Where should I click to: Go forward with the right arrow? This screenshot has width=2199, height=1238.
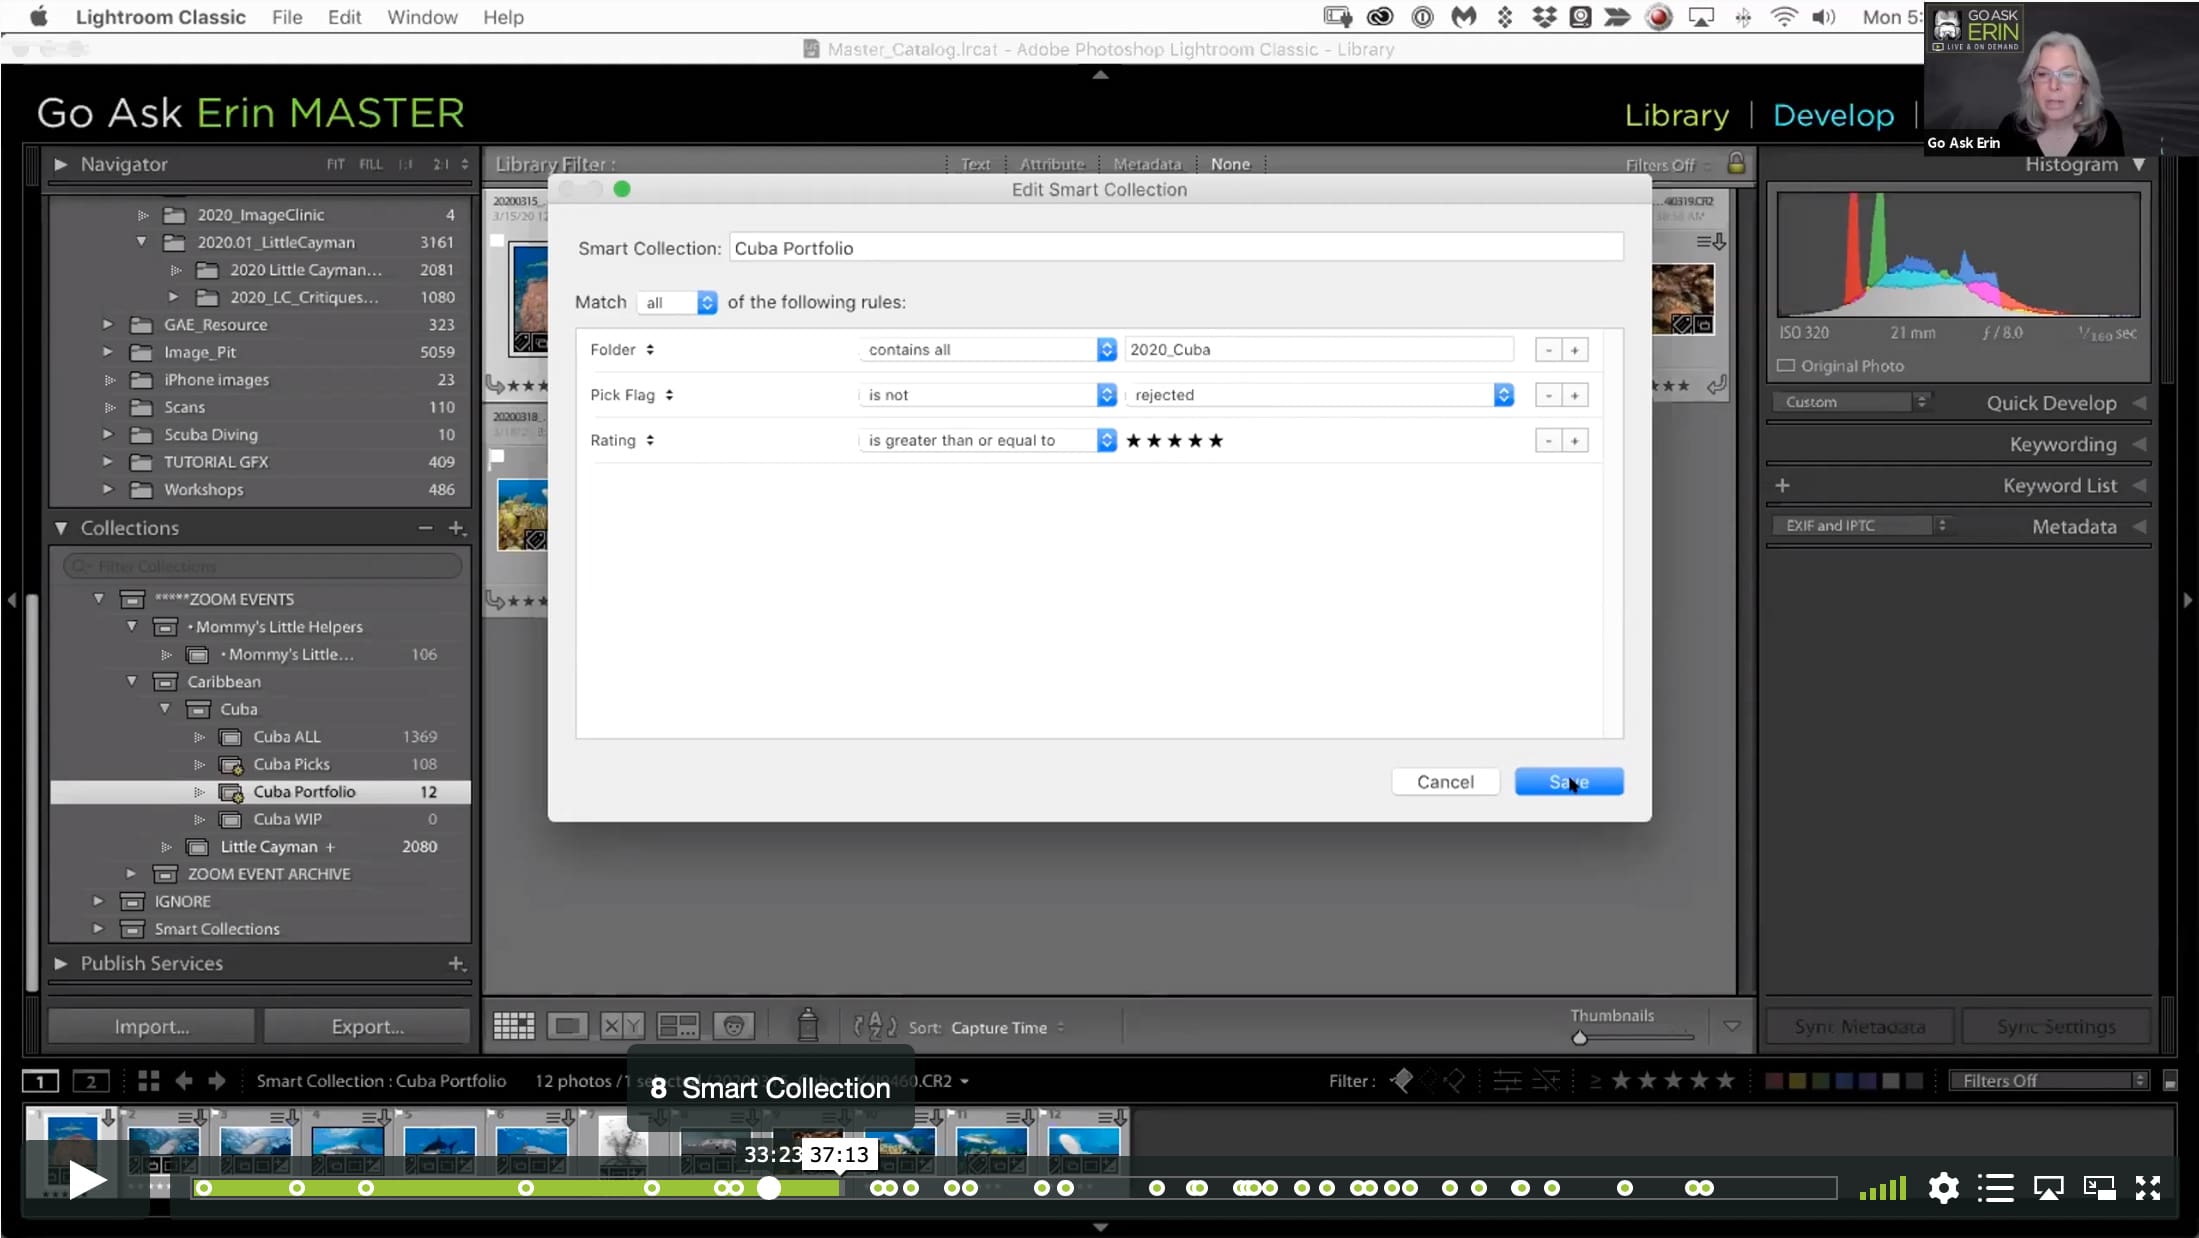pyautogui.click(x=217, y=1081)
